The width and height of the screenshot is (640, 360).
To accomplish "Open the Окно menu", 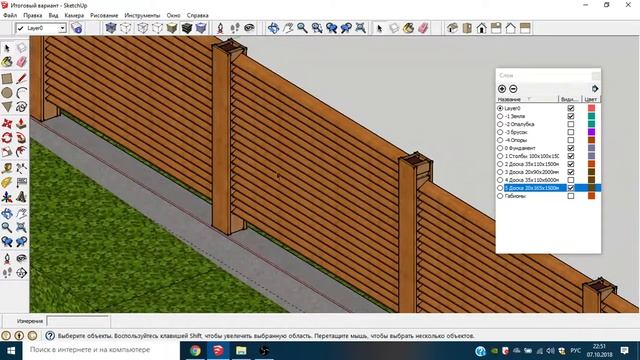I will coord(173,15).
